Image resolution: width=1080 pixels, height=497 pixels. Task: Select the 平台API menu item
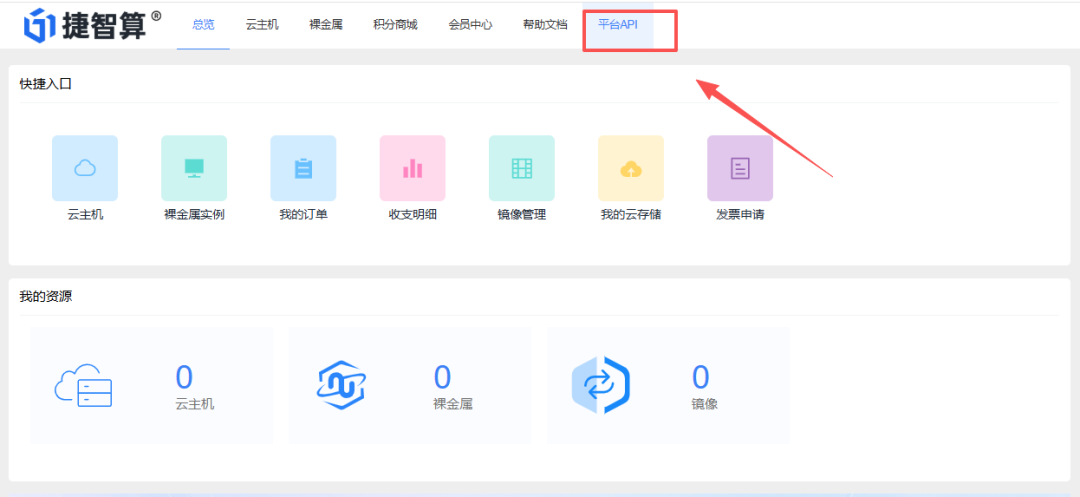tap(618, 25)
